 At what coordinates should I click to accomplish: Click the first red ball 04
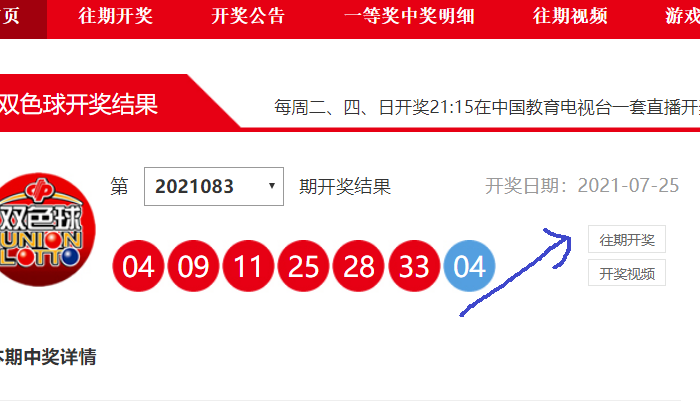click(138, 266)
